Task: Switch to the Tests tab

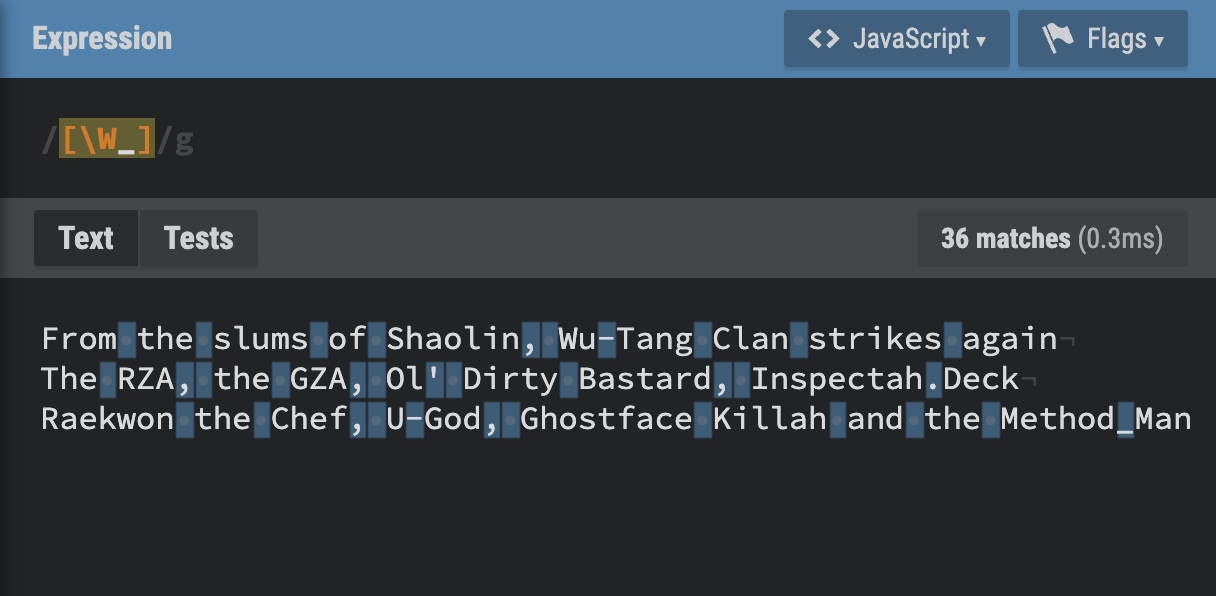Action: click(198, 238)
